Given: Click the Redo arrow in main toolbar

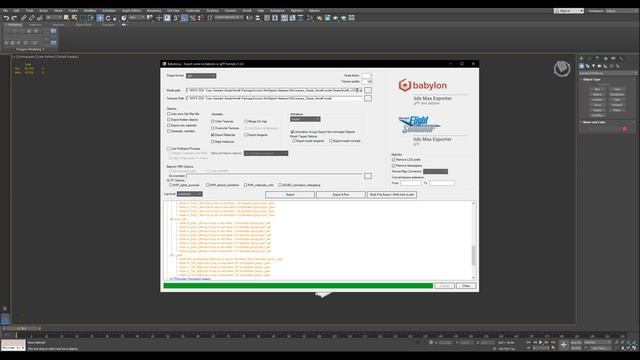Looking at the screenshot, I should 14,18.
